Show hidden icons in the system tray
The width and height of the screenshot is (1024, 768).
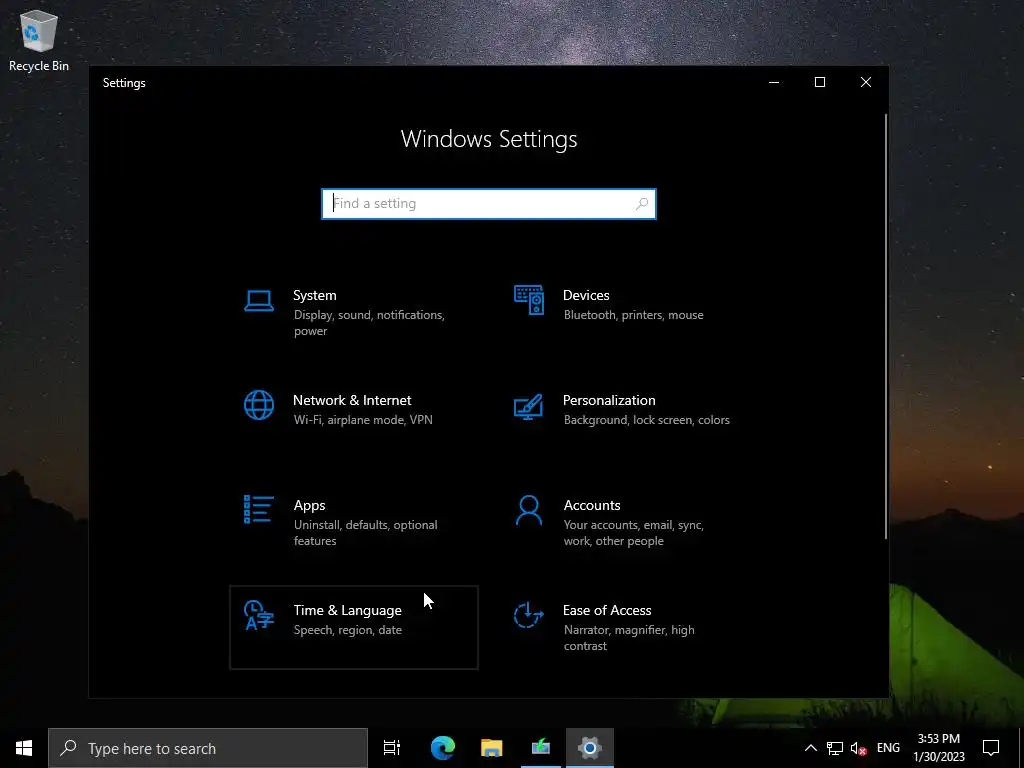pos(810,748)
